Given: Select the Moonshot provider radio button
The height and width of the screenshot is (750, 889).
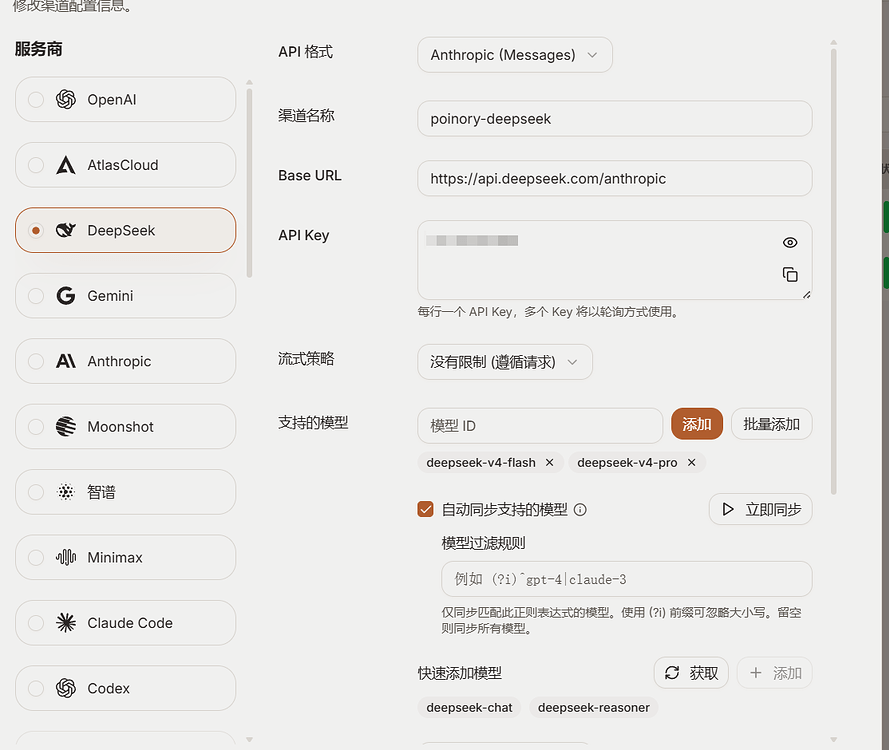Looking at the screenshot, I should 36,426.
